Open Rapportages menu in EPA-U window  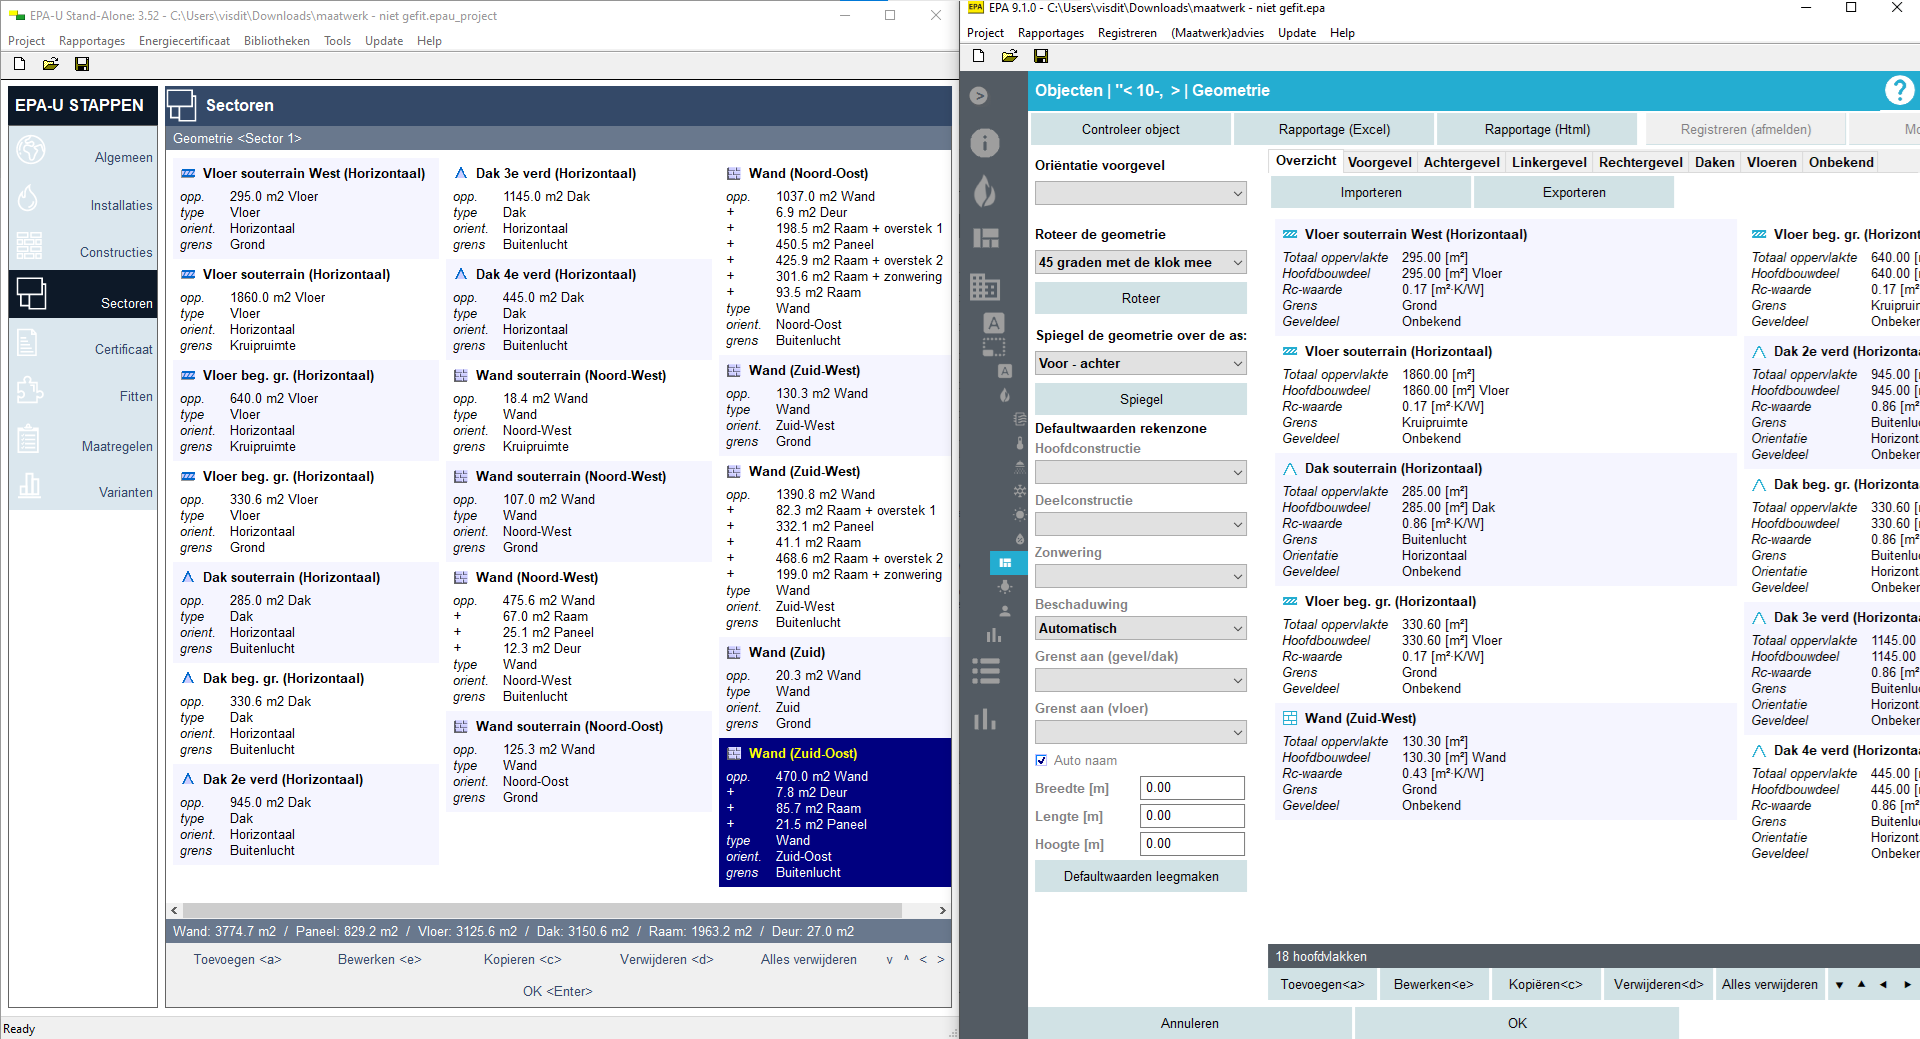[x=92, y=41]
